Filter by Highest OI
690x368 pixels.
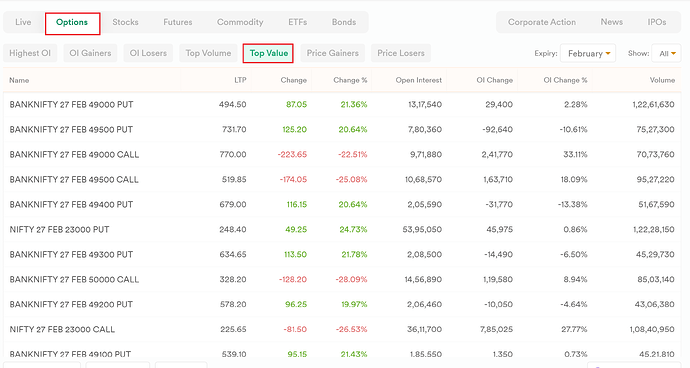(x=30, y=53)
